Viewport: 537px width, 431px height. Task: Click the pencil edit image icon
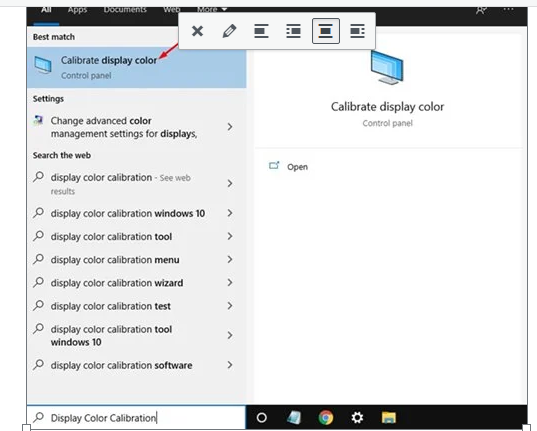(229, 31)
